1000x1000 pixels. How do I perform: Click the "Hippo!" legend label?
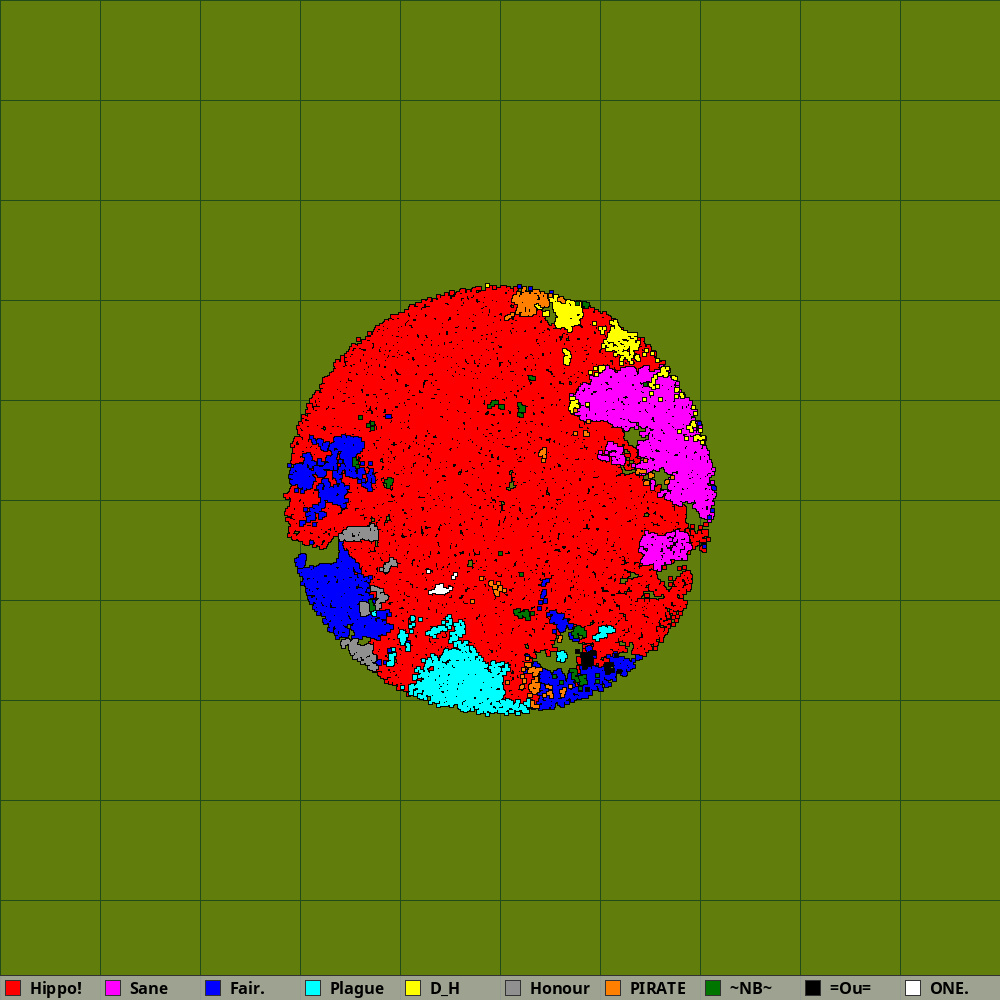point(56,989)
